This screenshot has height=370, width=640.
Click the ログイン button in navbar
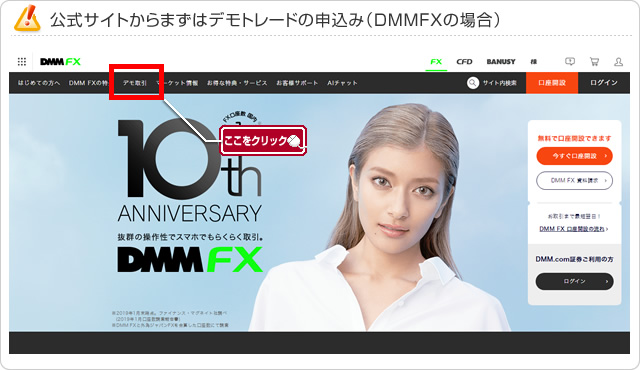(604, 83)
